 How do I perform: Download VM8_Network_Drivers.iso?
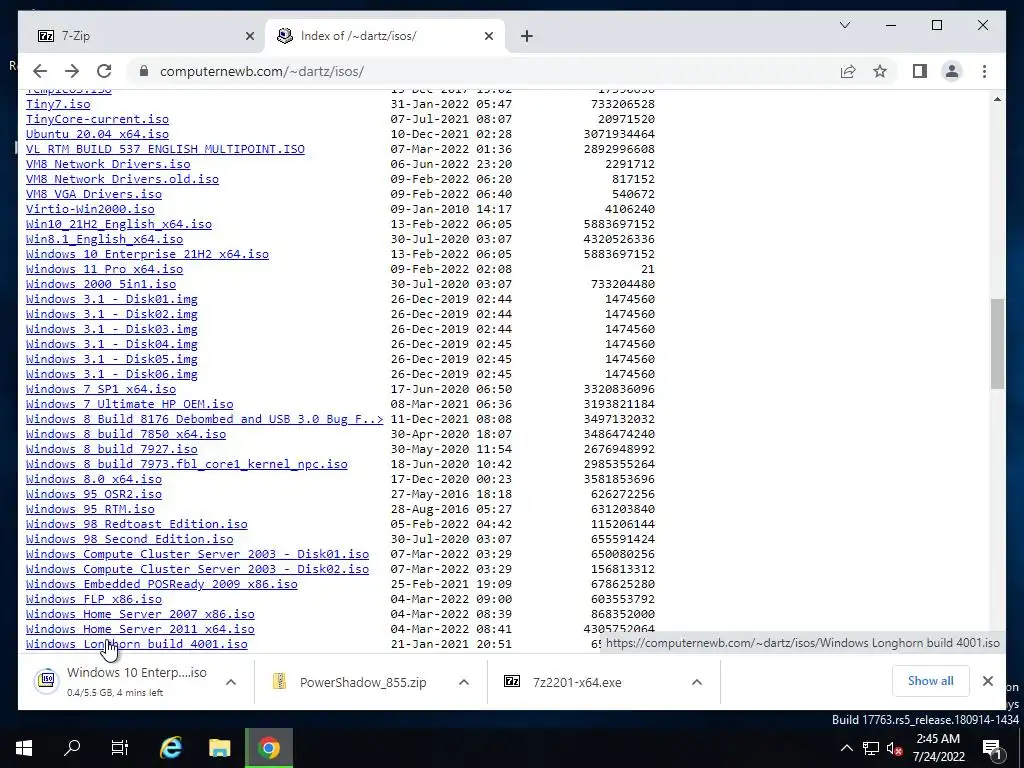[x=108, y=164]
